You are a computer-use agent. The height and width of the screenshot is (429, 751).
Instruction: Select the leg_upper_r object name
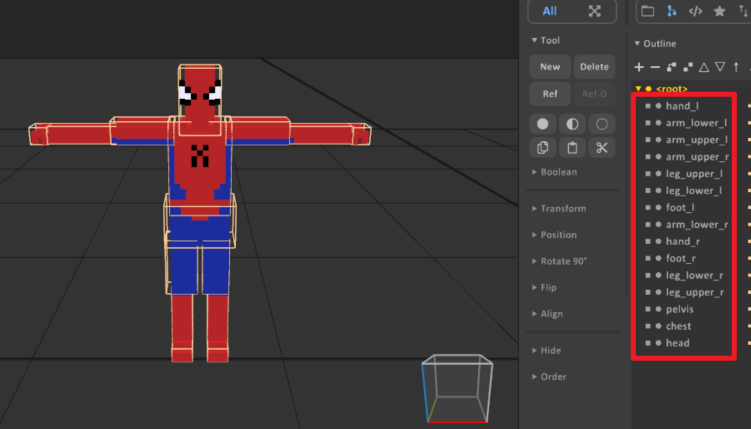(x=694, y=292)
